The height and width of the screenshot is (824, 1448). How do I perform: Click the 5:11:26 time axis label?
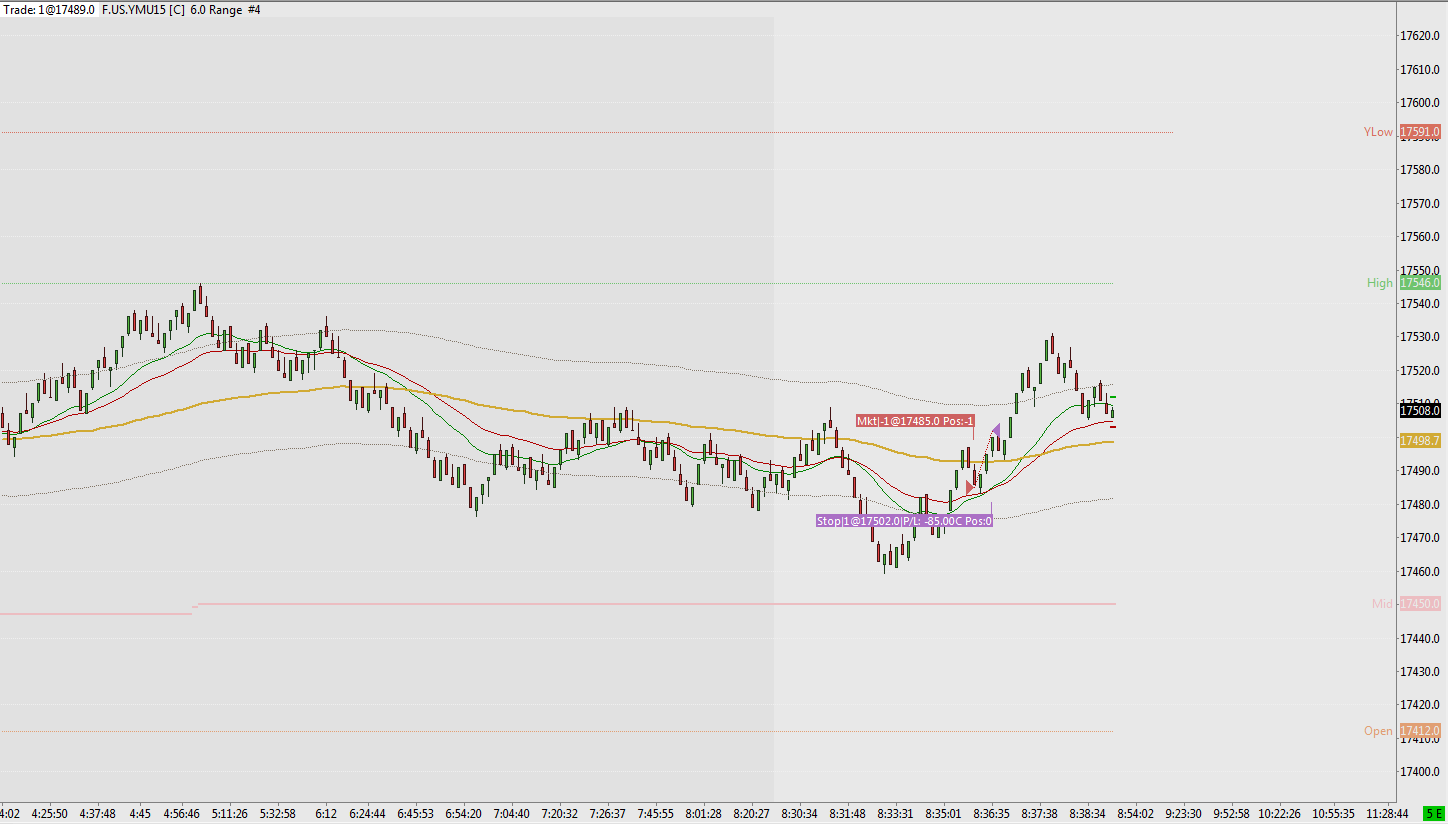coord(229,814)
